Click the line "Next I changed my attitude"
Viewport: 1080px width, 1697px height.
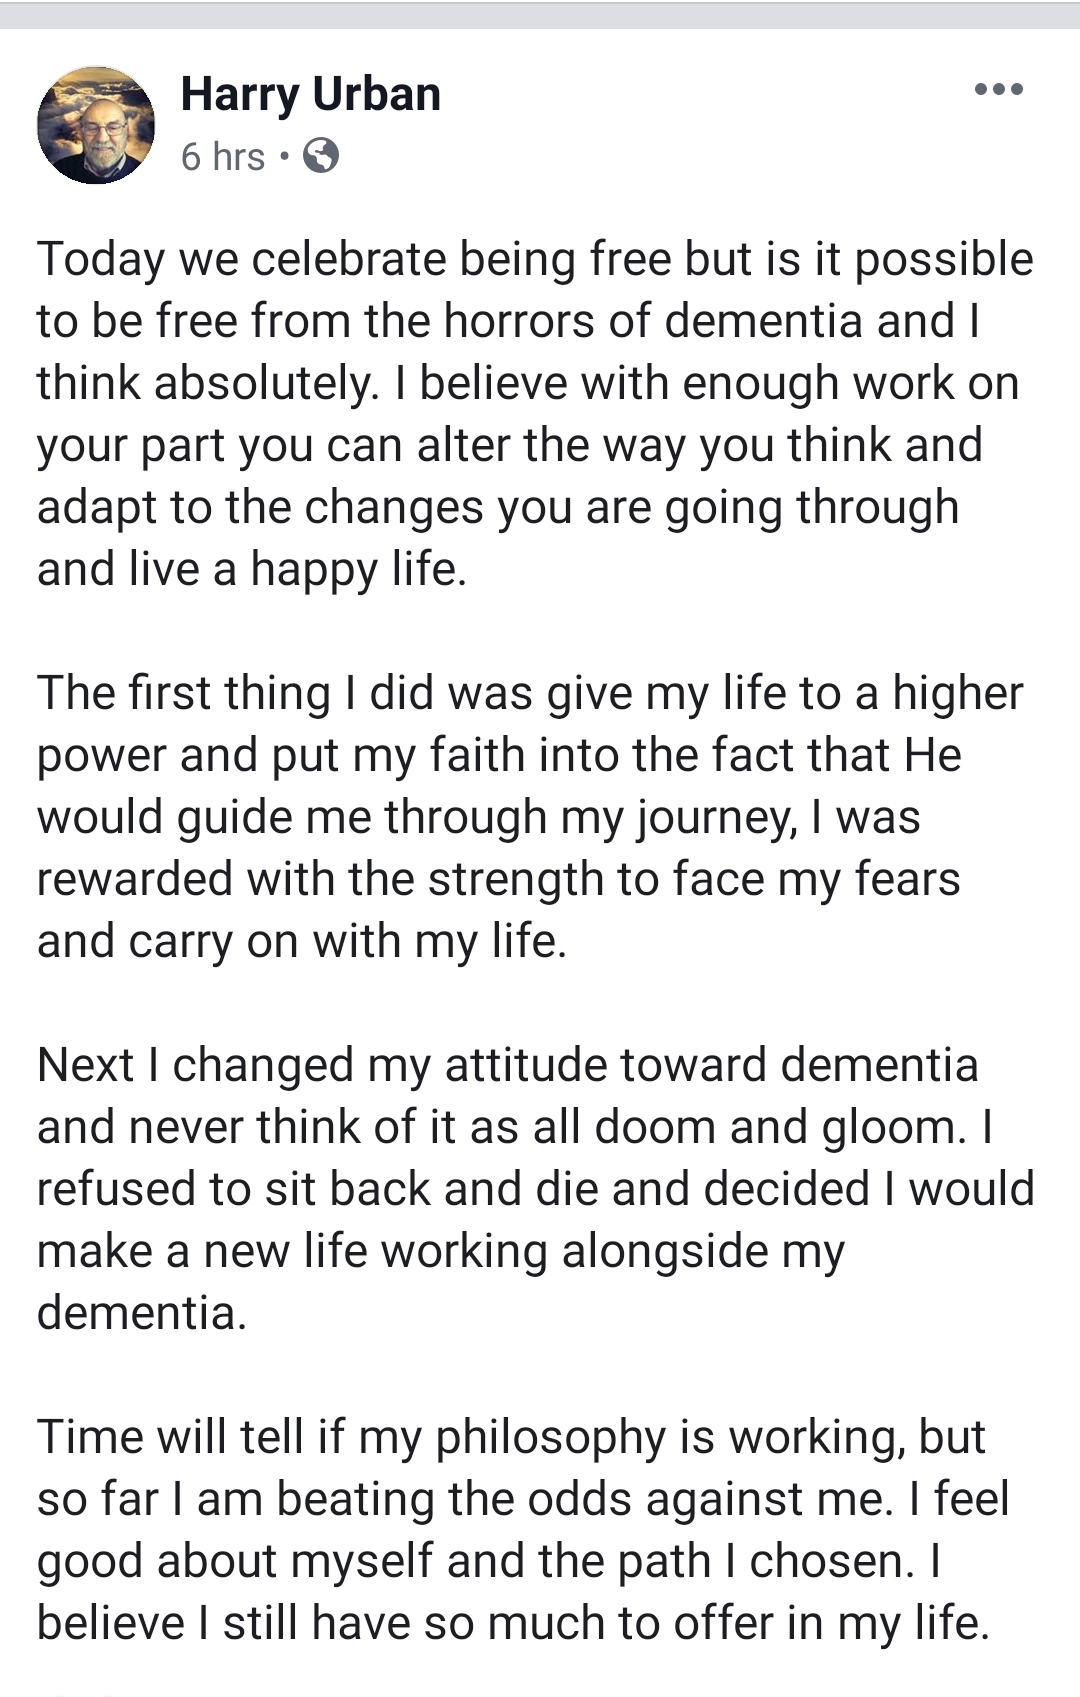pyautogui.click(x=507, y=1065)
